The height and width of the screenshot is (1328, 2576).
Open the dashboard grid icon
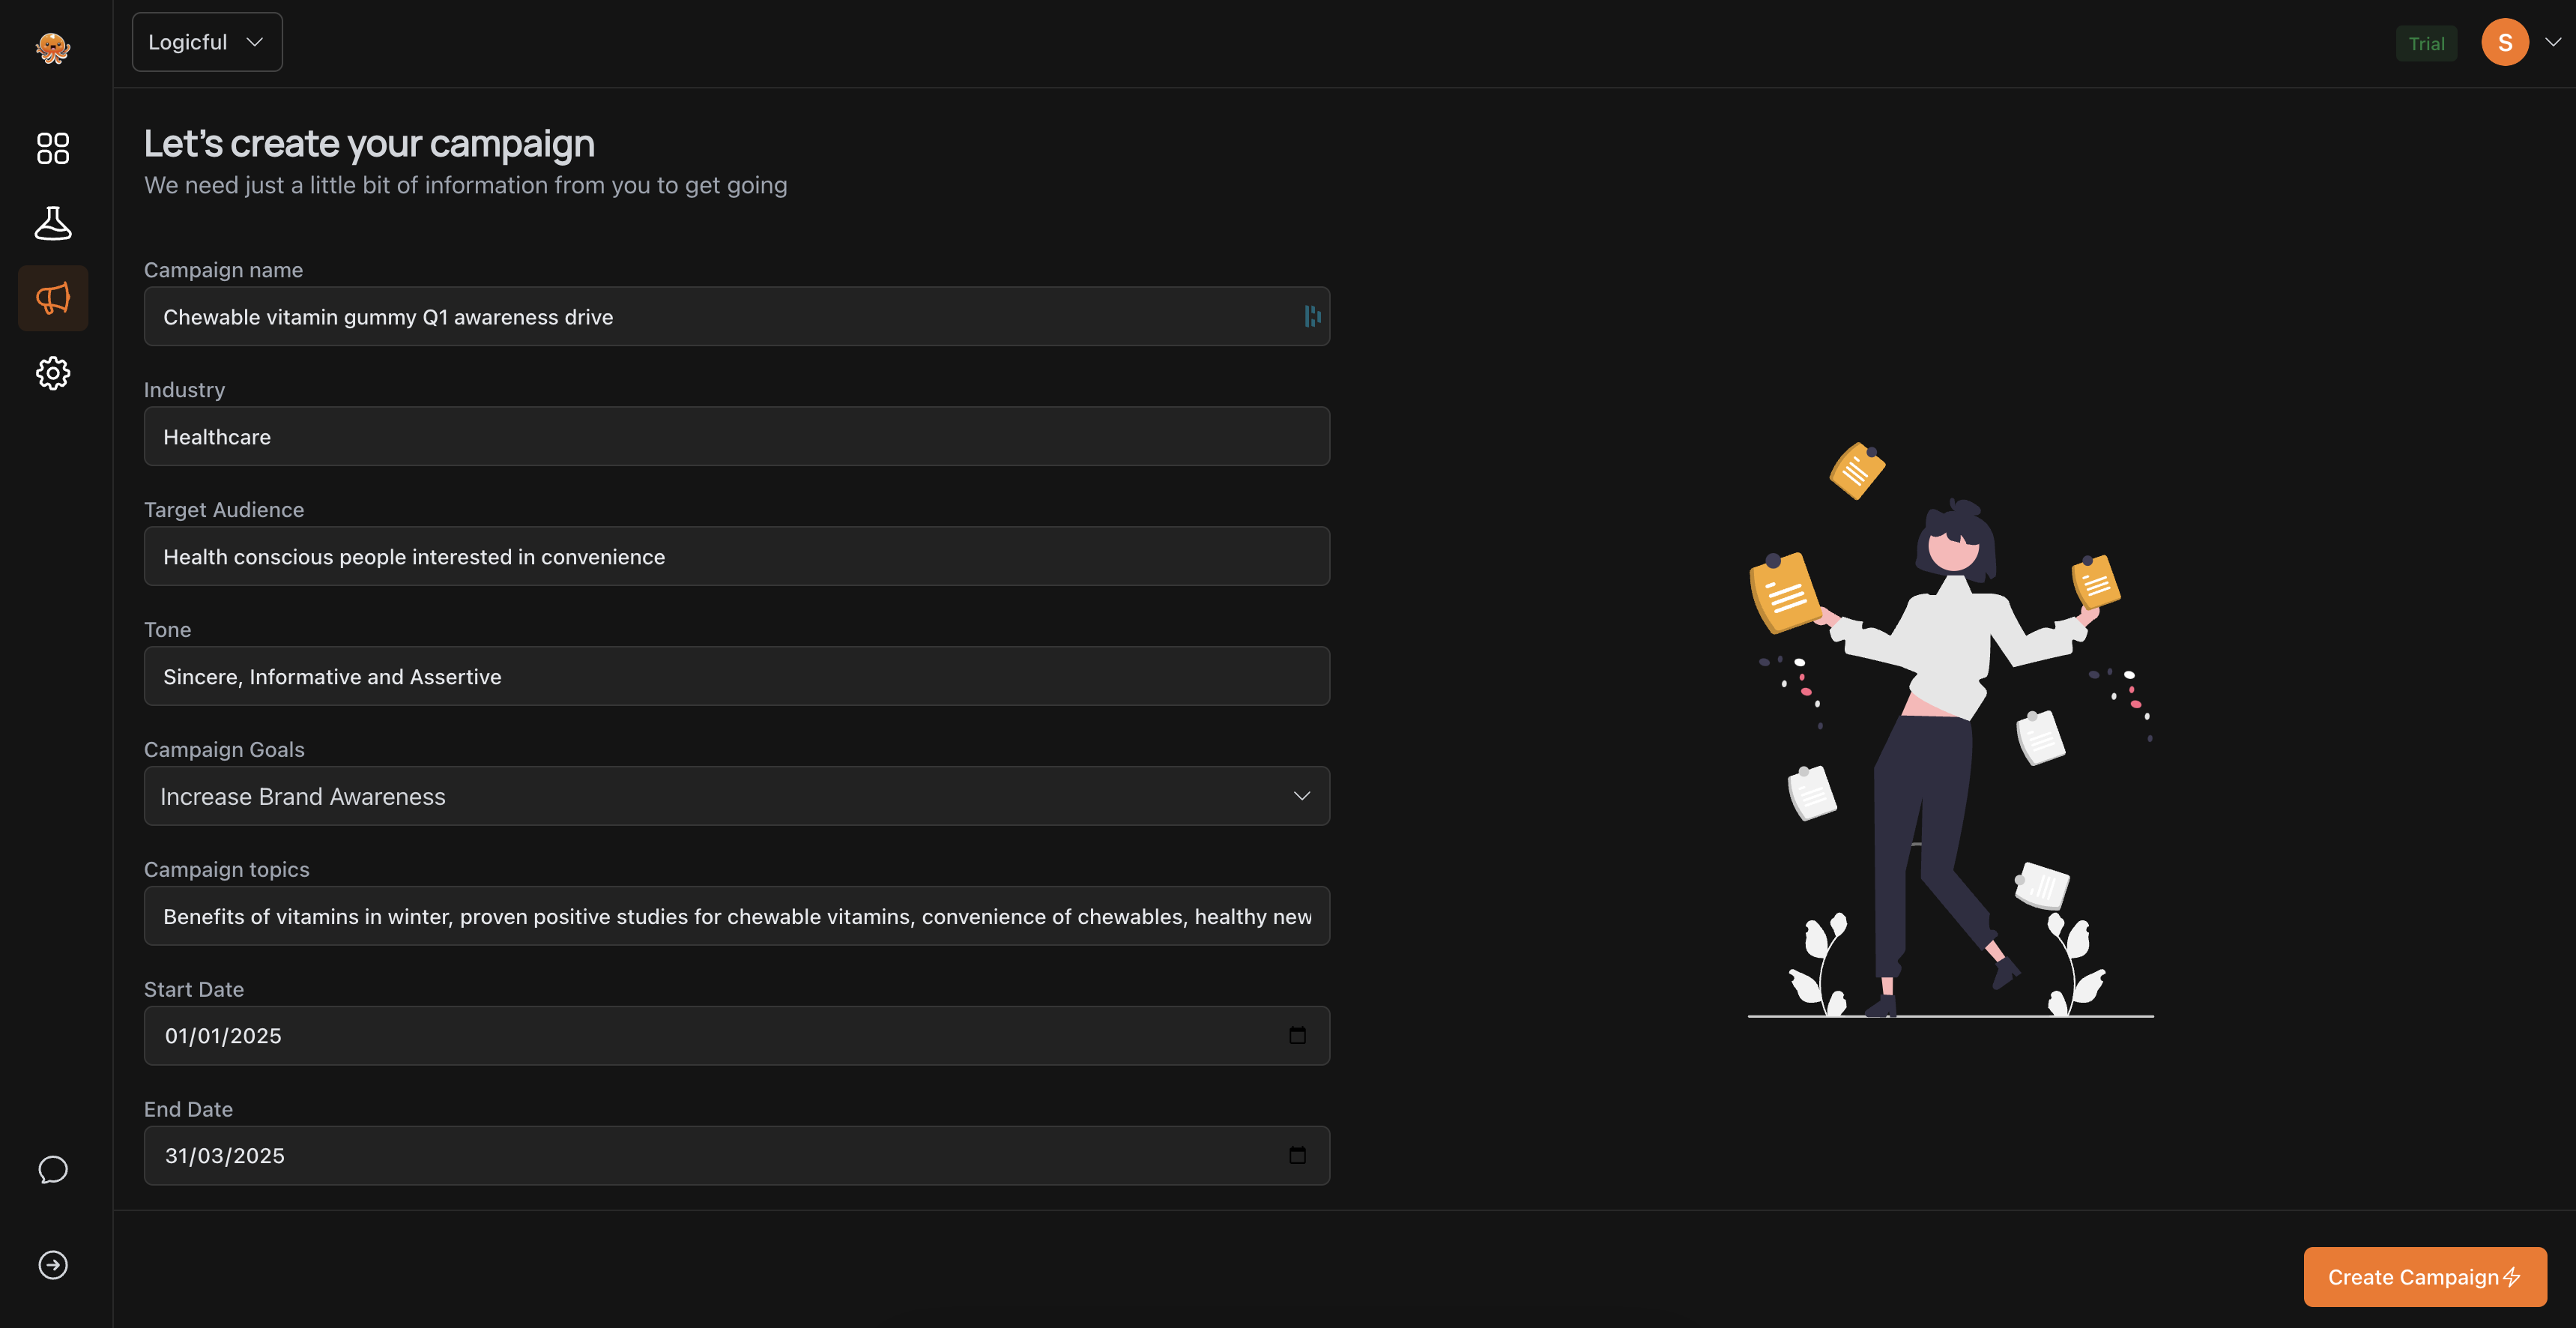coord(53,148)
